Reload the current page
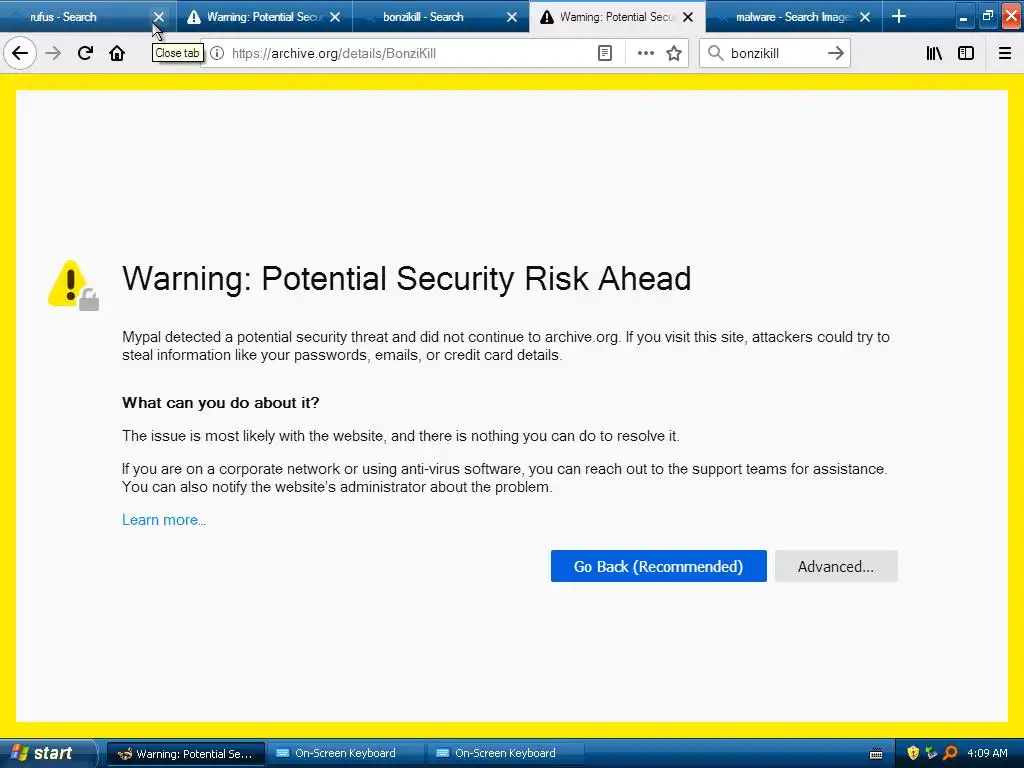 85,54
